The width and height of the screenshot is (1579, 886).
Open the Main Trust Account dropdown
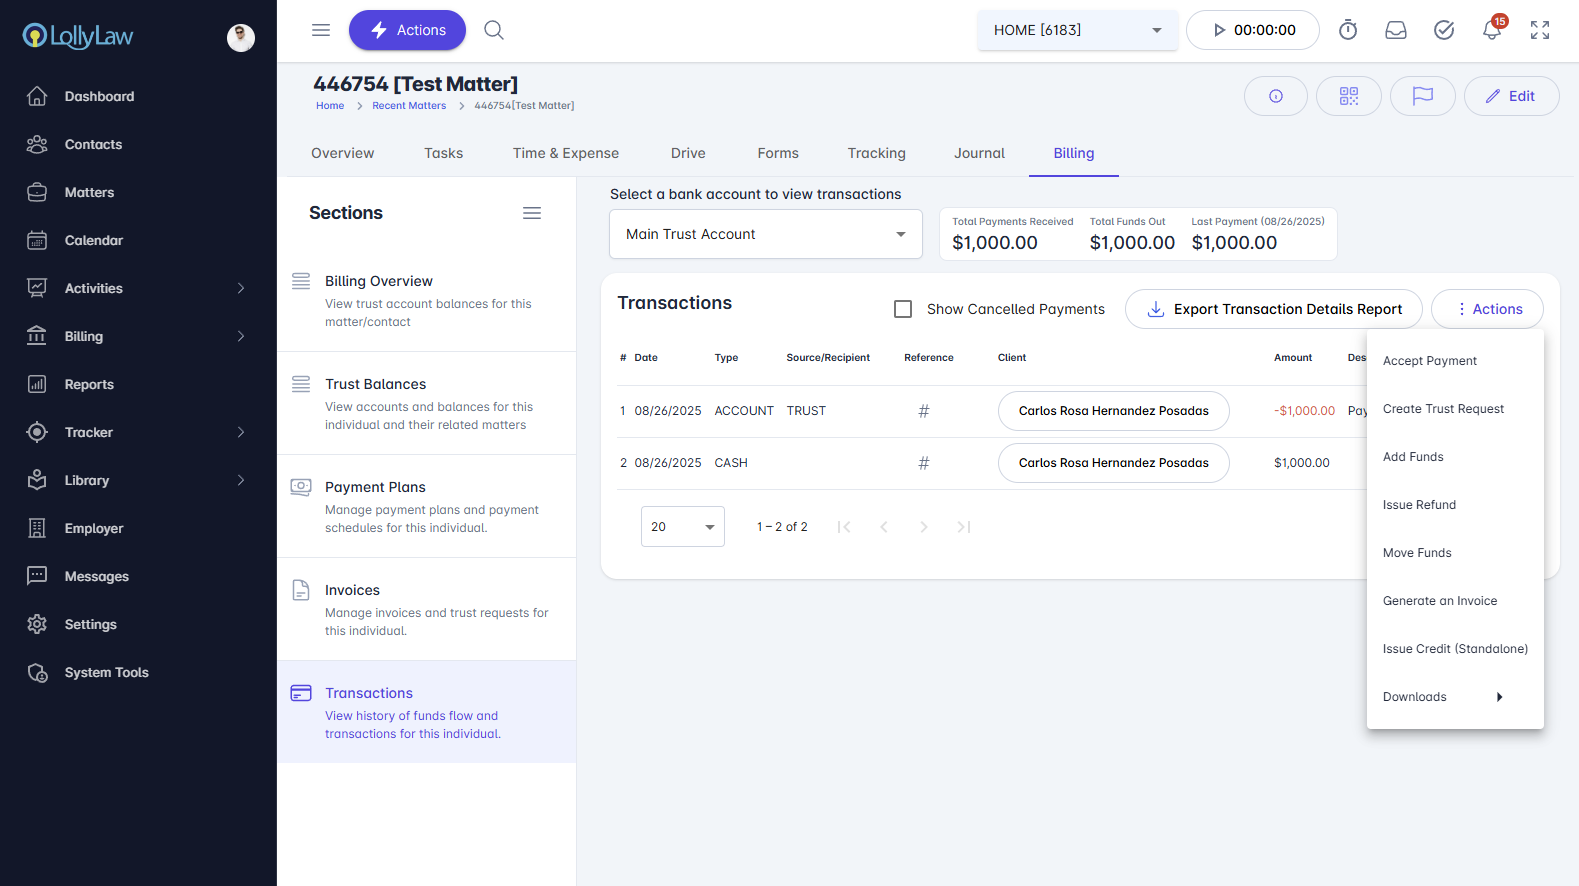pos(765,234)
